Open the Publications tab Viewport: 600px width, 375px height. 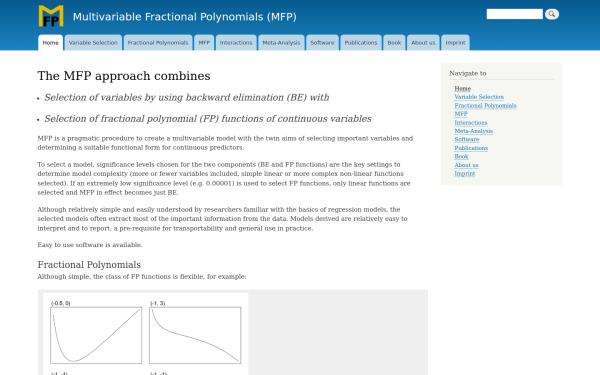[x=361, y=42]
